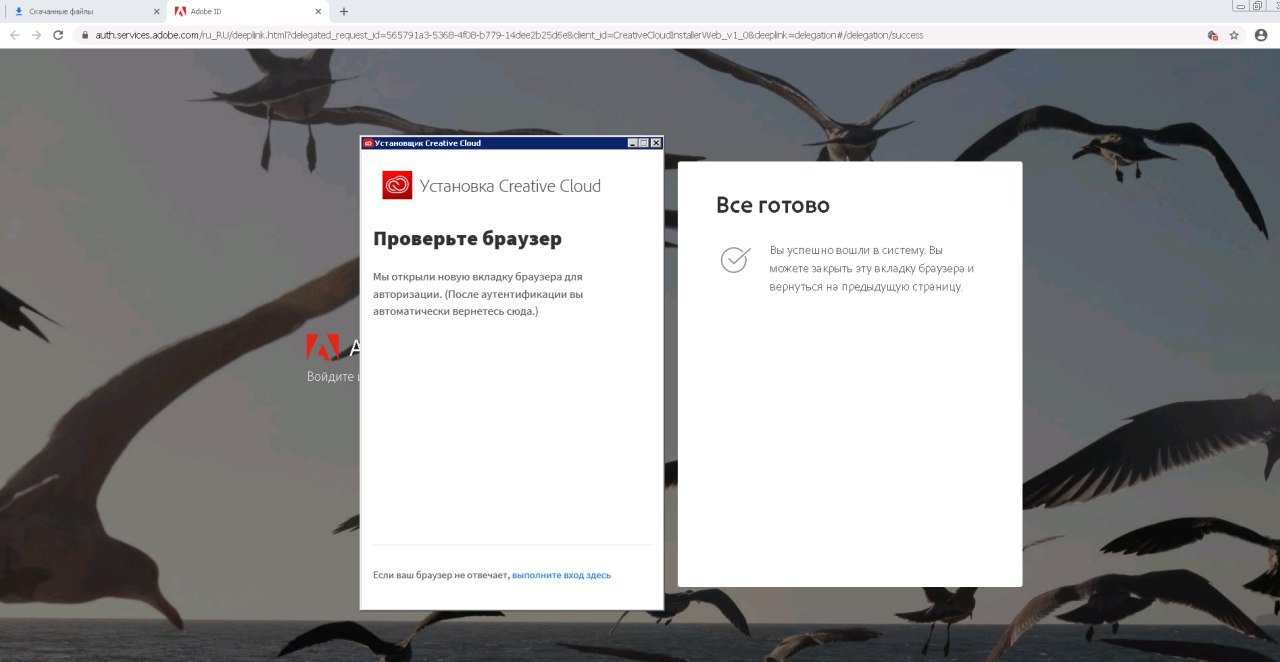Click the Мы открыли новую вкладку paragraph
Viewport: 1280px width, 662px height.
tap(477, 294)
